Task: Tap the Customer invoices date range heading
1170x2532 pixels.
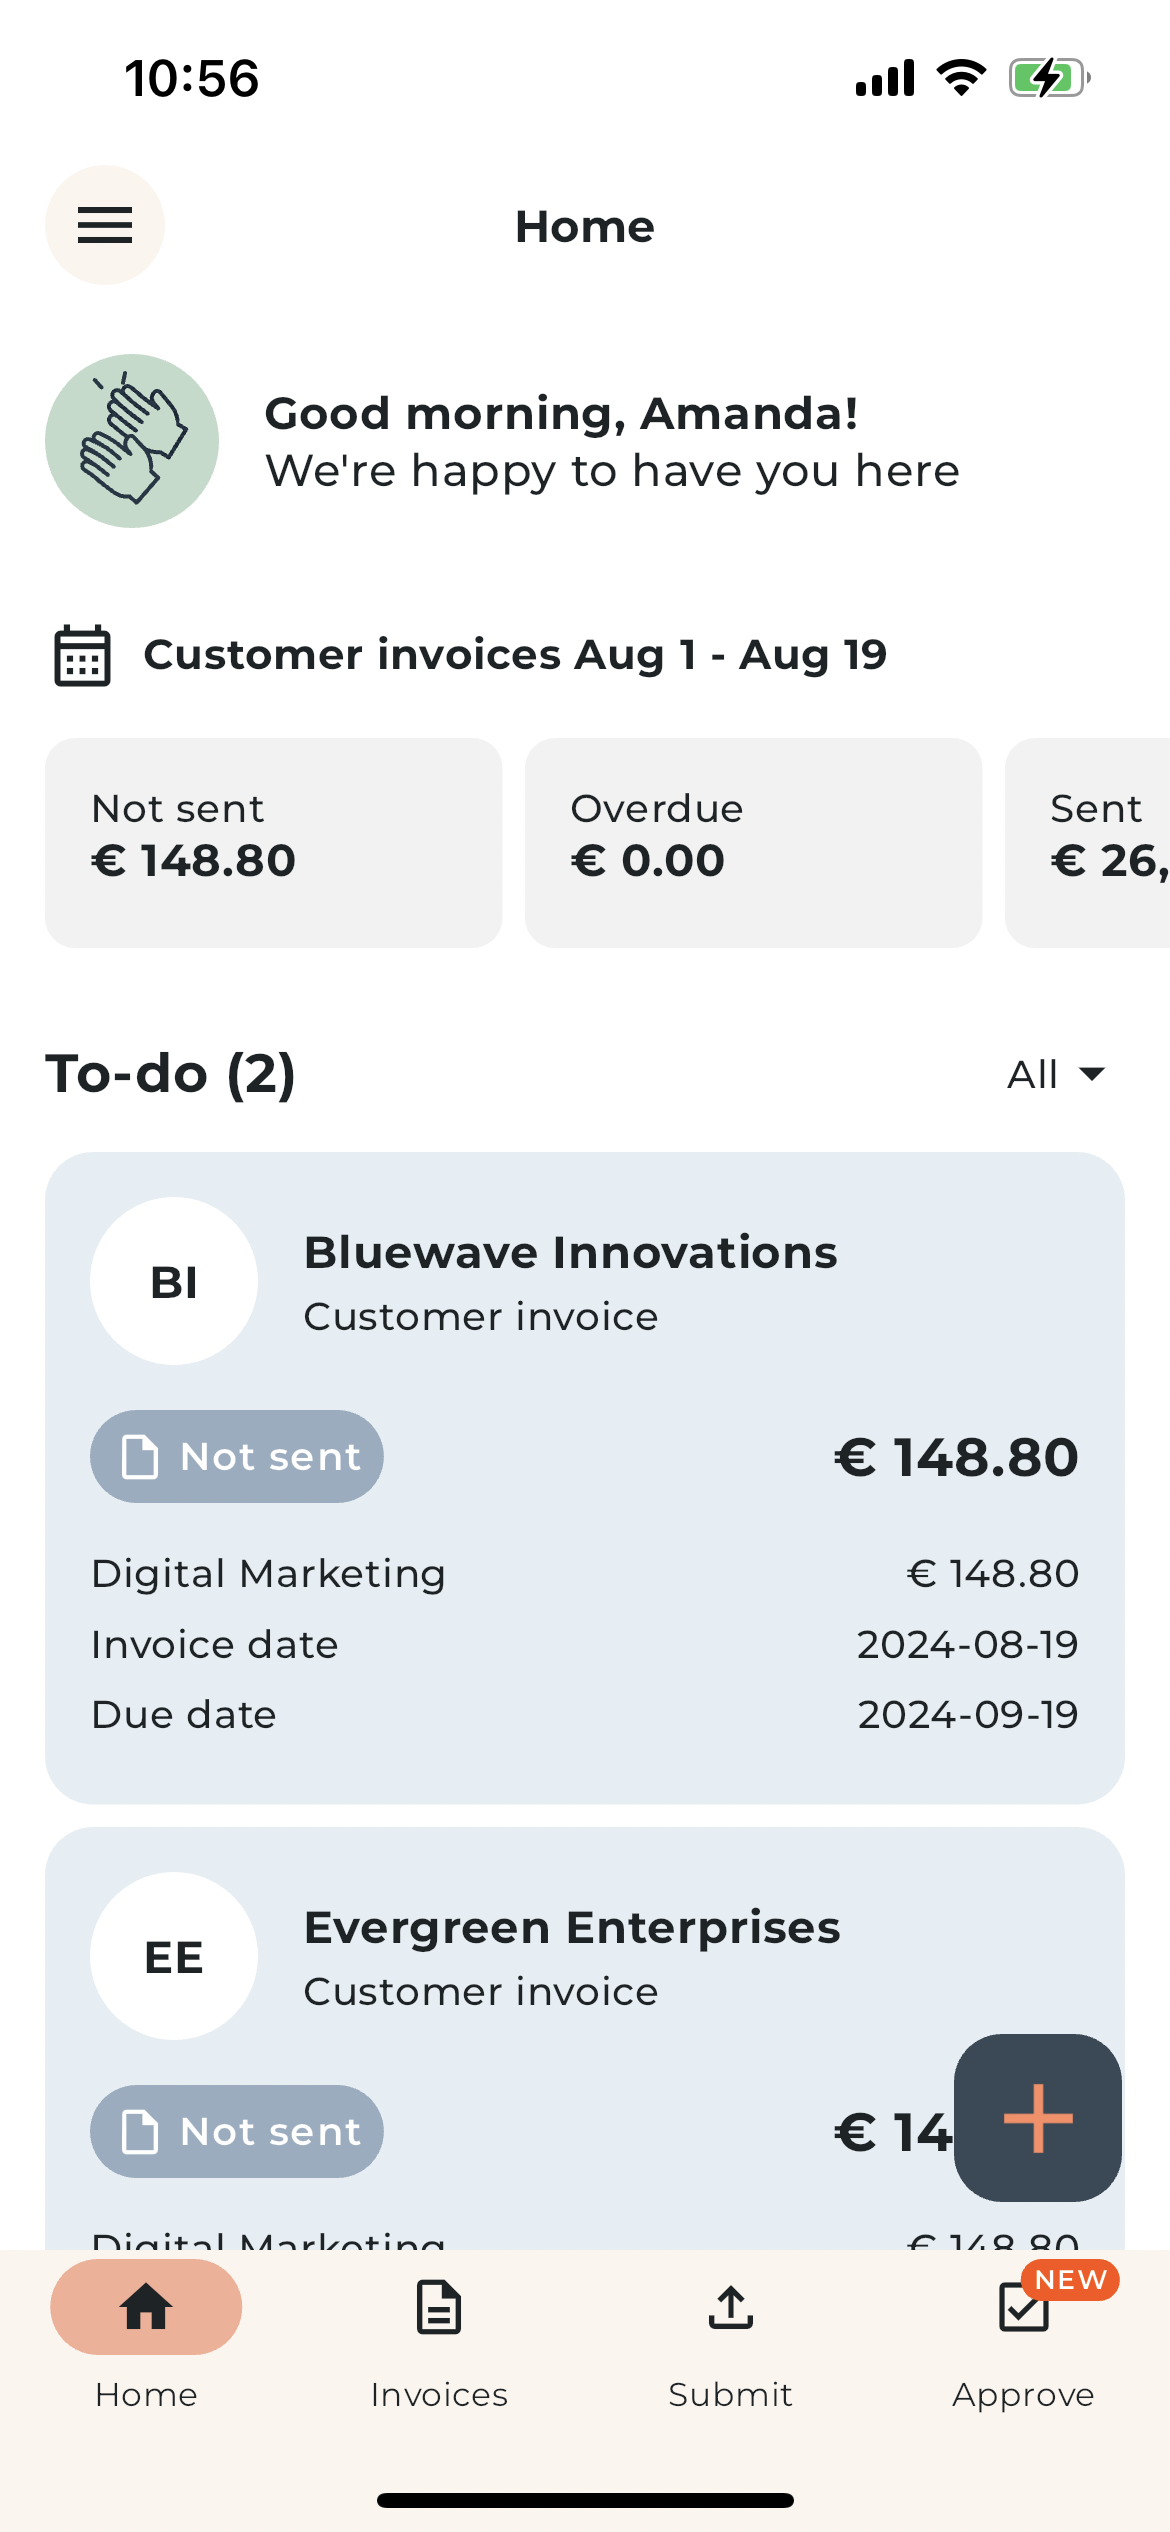Action: tap(515, 655)
